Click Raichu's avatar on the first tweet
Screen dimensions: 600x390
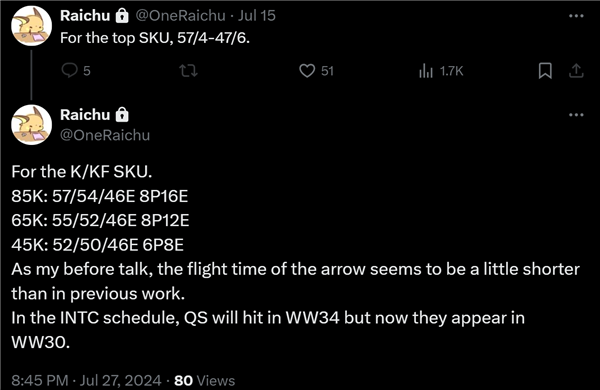(31, 26)
